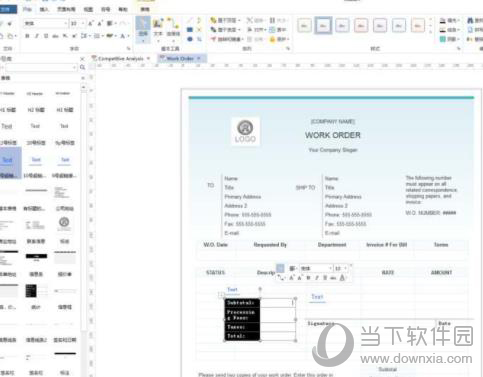
Task: Open the blue File menu tab
Action: click(x=8, y=9)
